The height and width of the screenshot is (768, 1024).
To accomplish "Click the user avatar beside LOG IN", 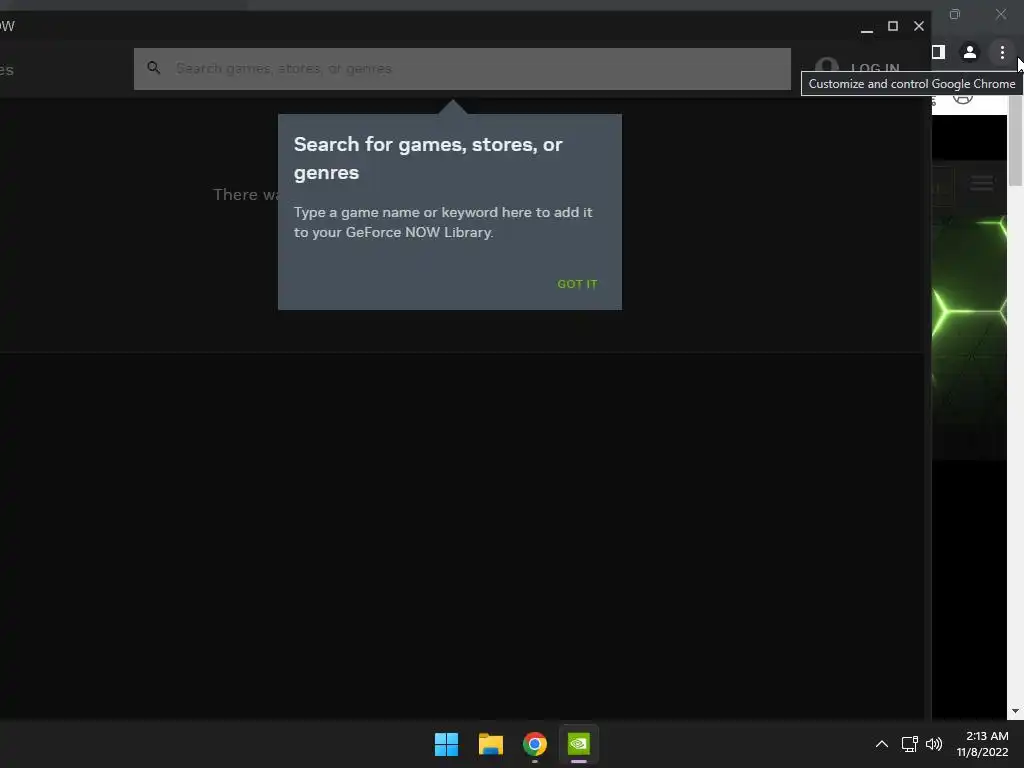I will coord(827,67).
